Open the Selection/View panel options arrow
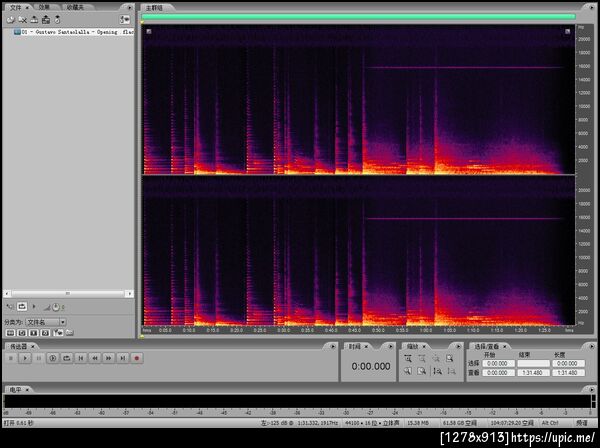600x448 pixels. (592, 347)
